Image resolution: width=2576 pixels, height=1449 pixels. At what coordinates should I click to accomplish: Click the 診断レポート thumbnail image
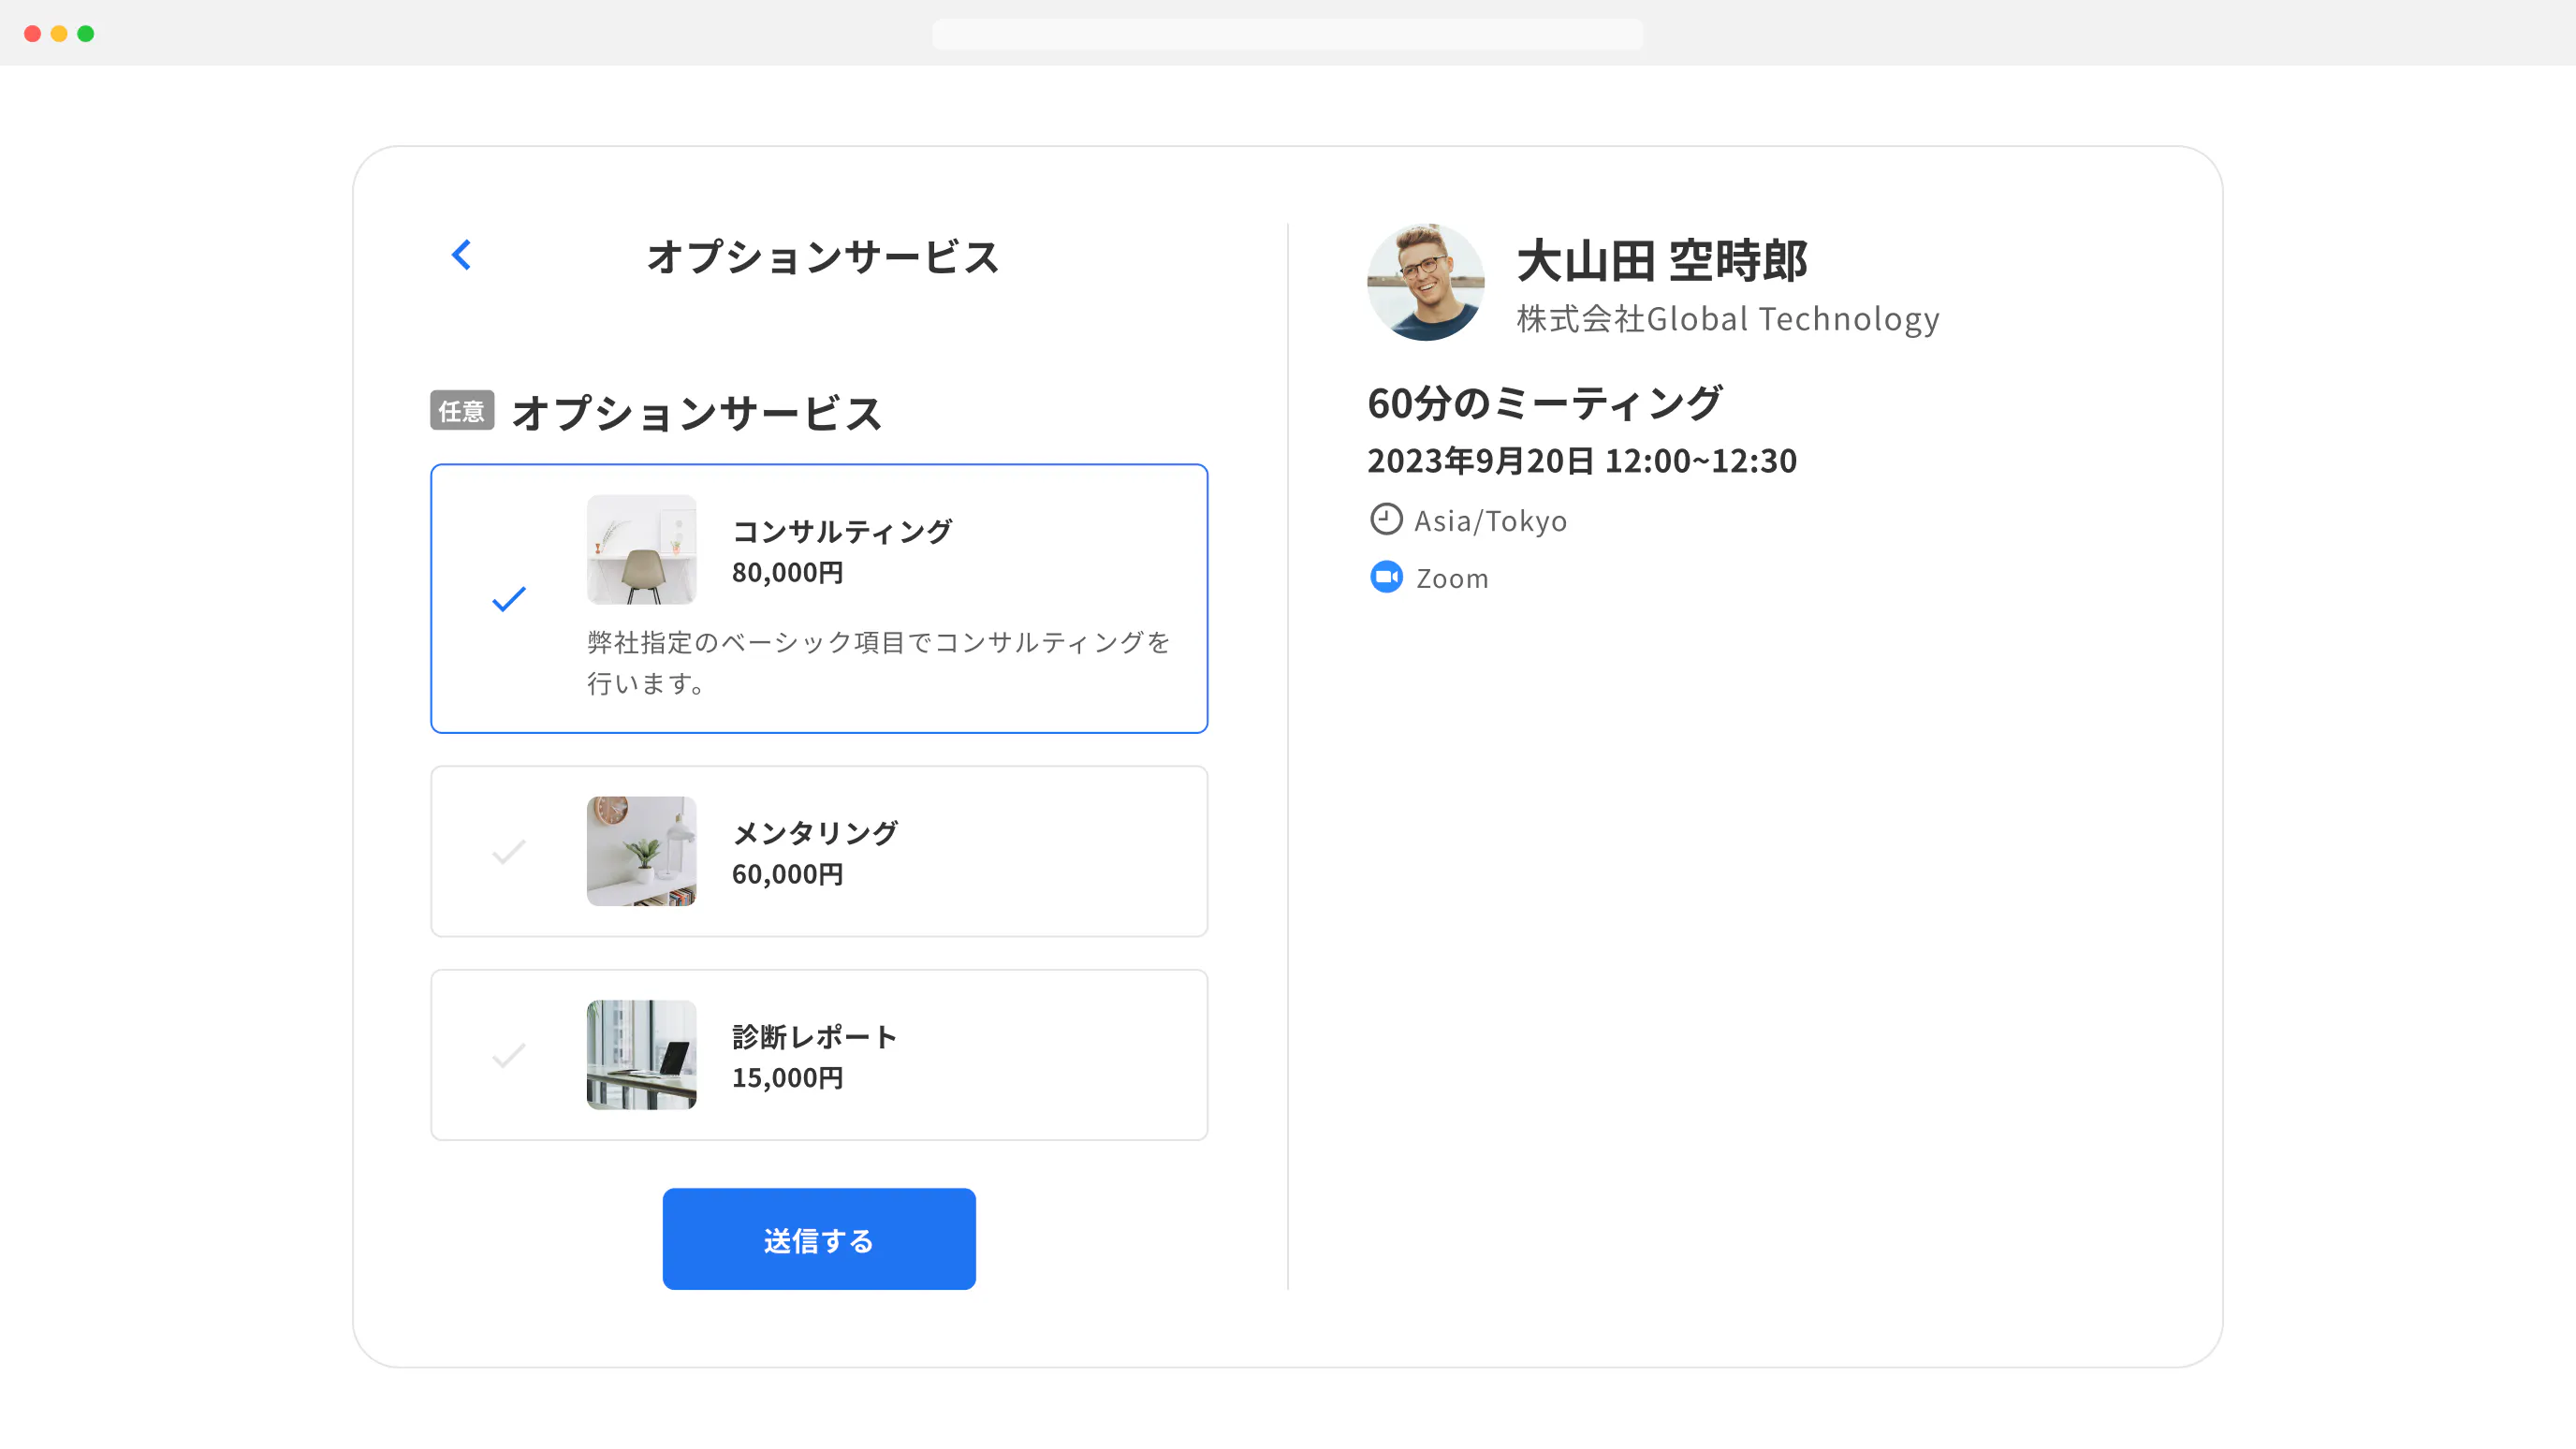[640, 1054]
